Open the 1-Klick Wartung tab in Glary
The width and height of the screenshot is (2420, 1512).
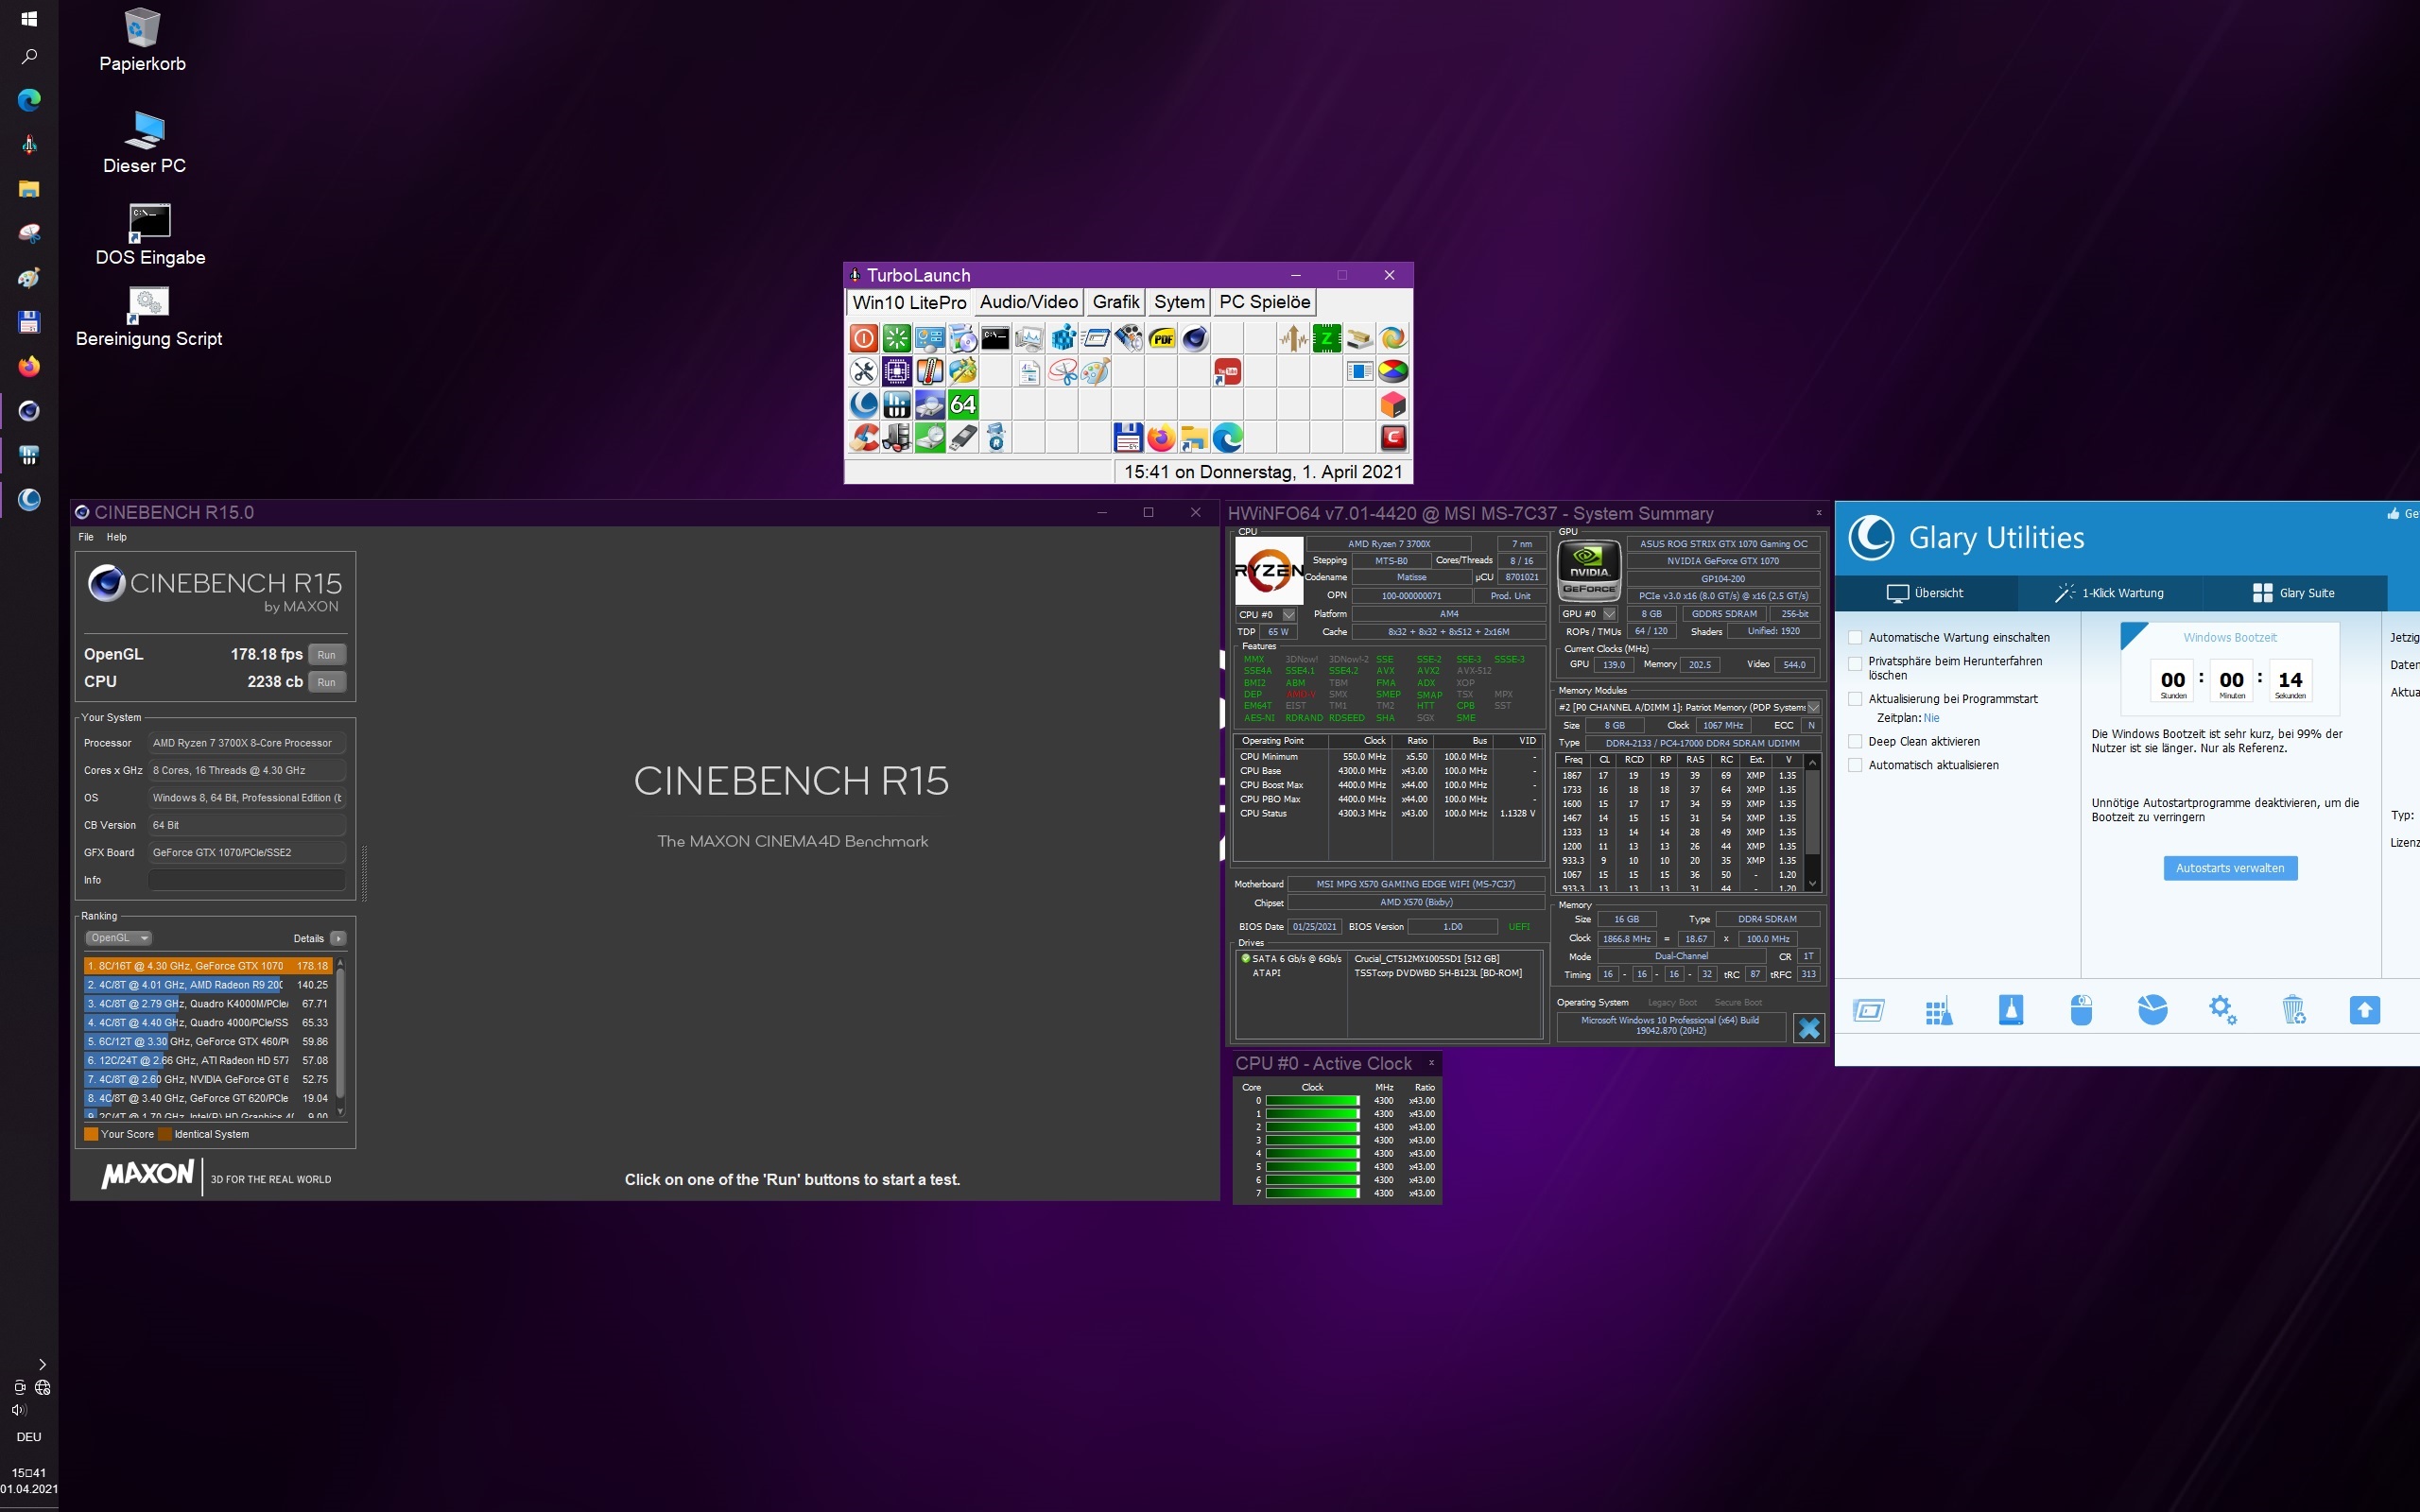pos(2110,593)
